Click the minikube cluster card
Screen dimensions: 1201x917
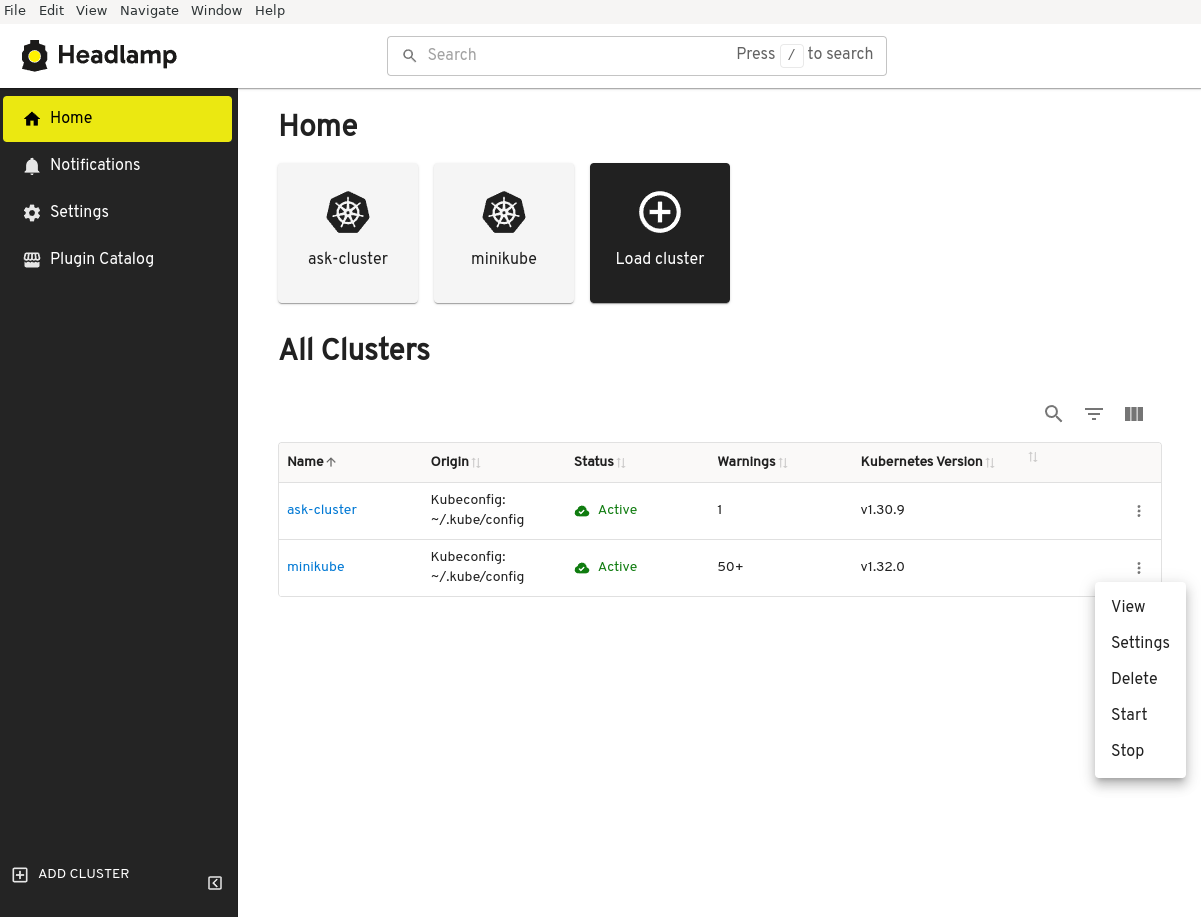[x=504, y=233]
